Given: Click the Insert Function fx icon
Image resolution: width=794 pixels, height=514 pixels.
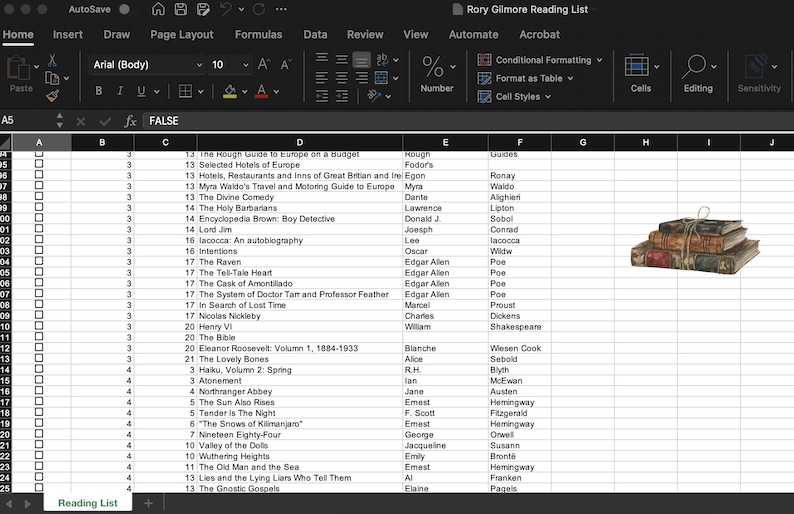Looking at the screenshot, I should click(130, 121).
